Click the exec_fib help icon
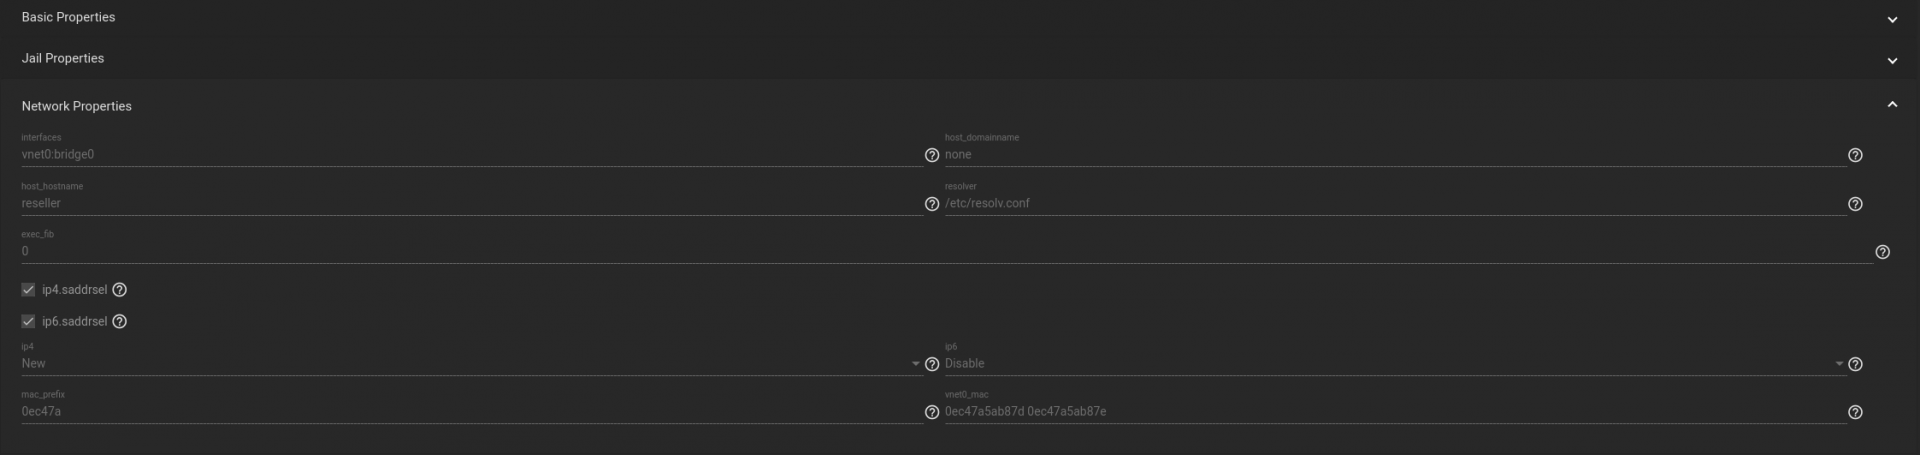Viewport: 1920px width, 455px height. (1882, 252)
